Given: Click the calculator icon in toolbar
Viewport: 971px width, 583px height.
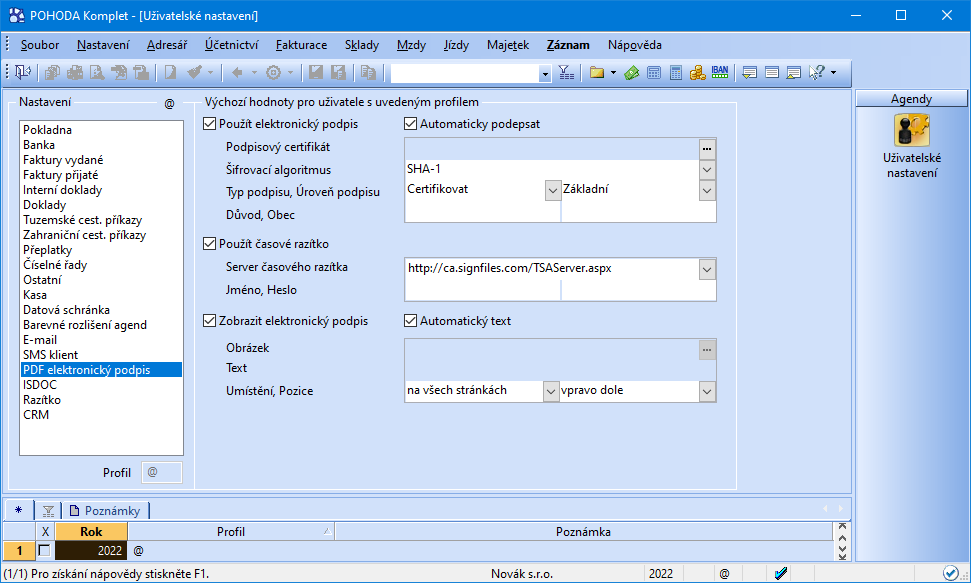Looking at the screenshot, I should coord(676,72).
